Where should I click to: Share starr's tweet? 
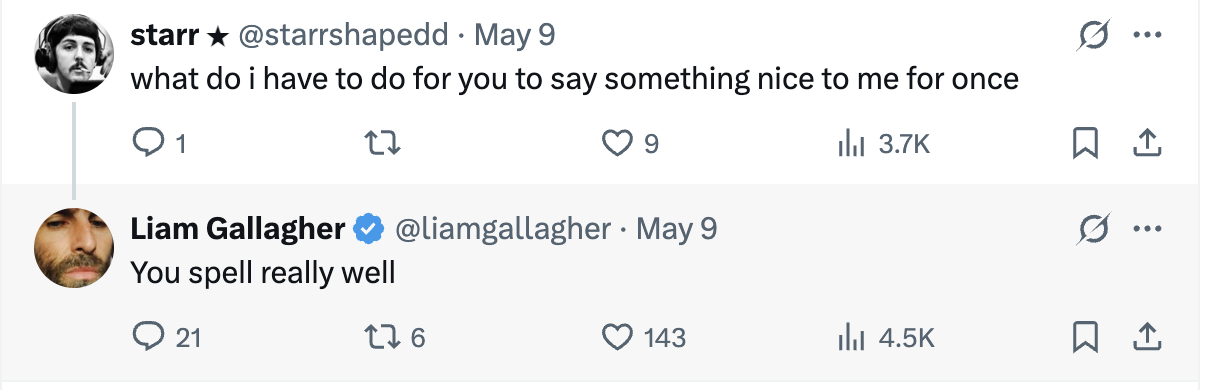(x=1147, y=145)
